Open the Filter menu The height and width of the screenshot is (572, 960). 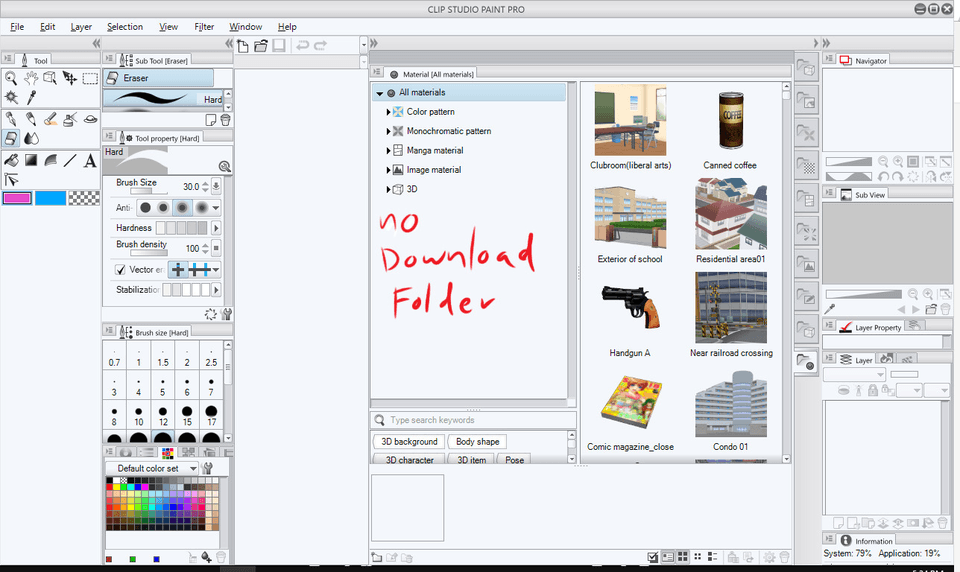pyautogui.click(x=204, y=27)
